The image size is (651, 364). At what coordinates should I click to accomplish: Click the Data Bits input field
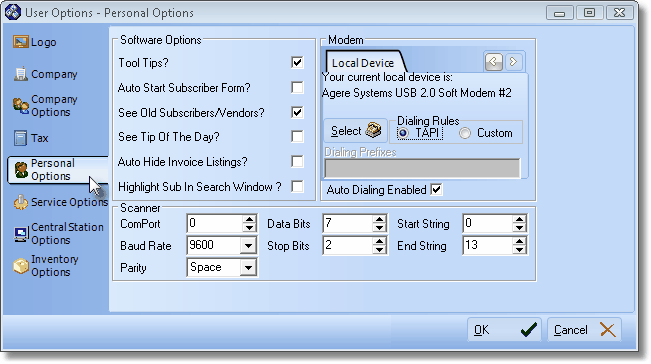click(348, 223)
